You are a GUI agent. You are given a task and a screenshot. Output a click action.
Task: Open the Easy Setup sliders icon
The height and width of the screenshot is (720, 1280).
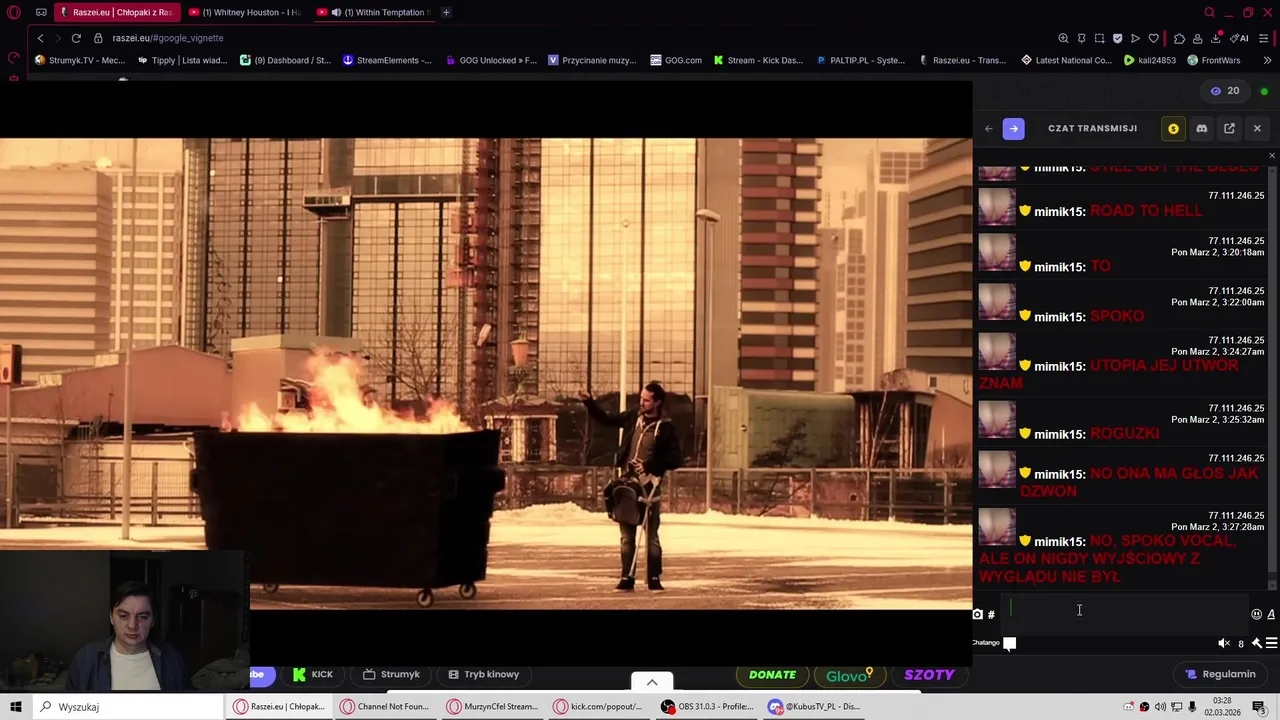(x=1264, y=38)
